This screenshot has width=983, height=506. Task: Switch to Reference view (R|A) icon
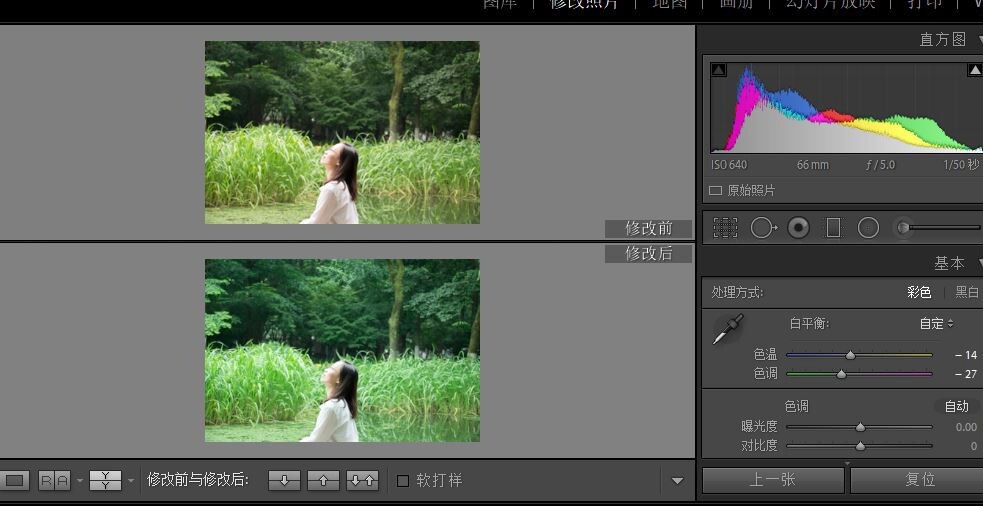[55, 480]
